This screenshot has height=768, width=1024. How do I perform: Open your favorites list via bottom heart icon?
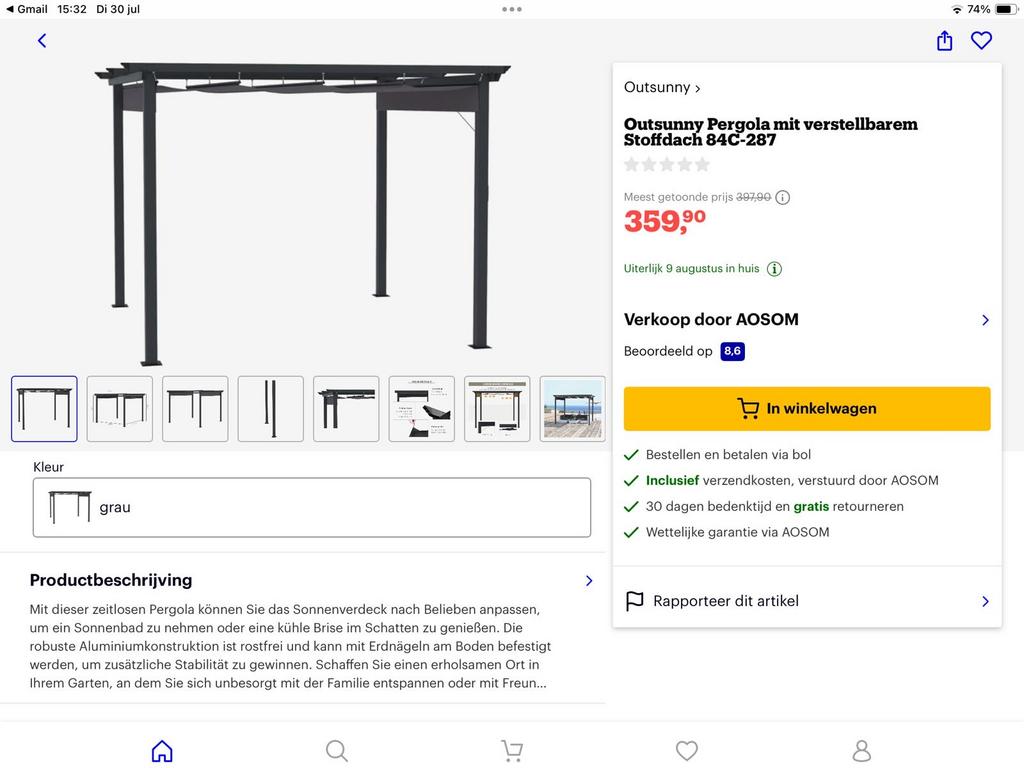click(686, 750)
